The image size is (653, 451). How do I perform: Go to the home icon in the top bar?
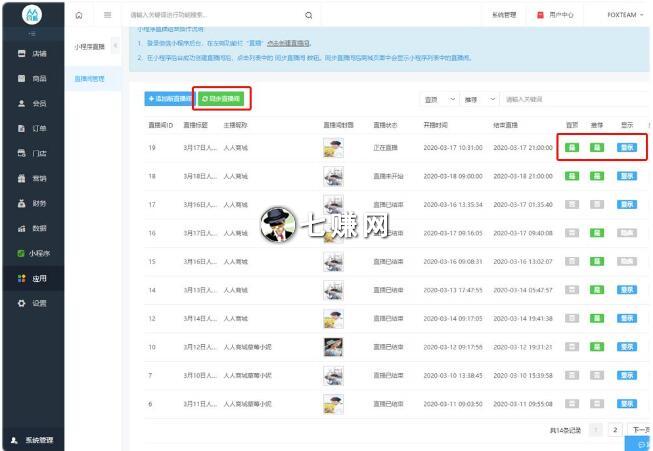(x=79, y=15)
